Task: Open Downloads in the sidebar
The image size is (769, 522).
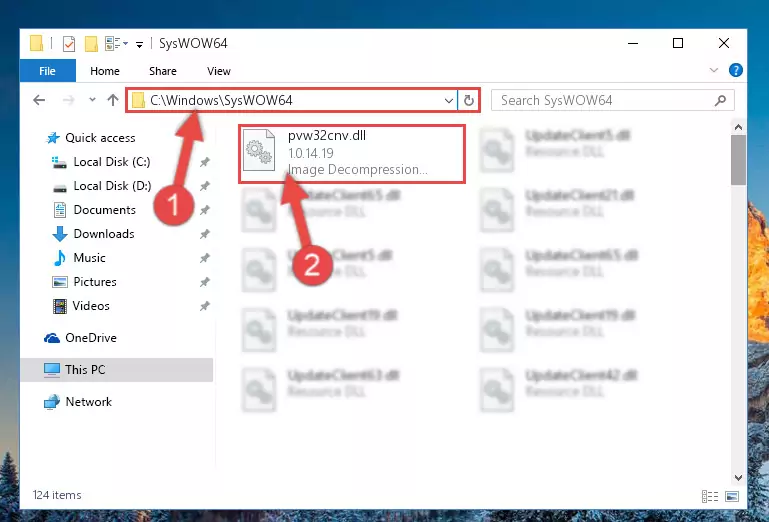Action: 104,234
